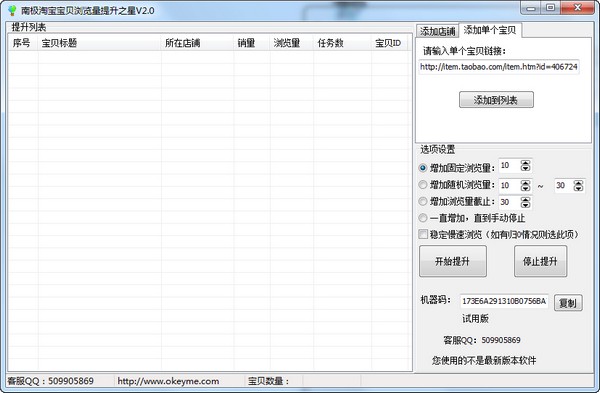Click 您使用的不是最新版本软件 notice
This screenshot has width=600, height=393.
[x=484, y=360]
